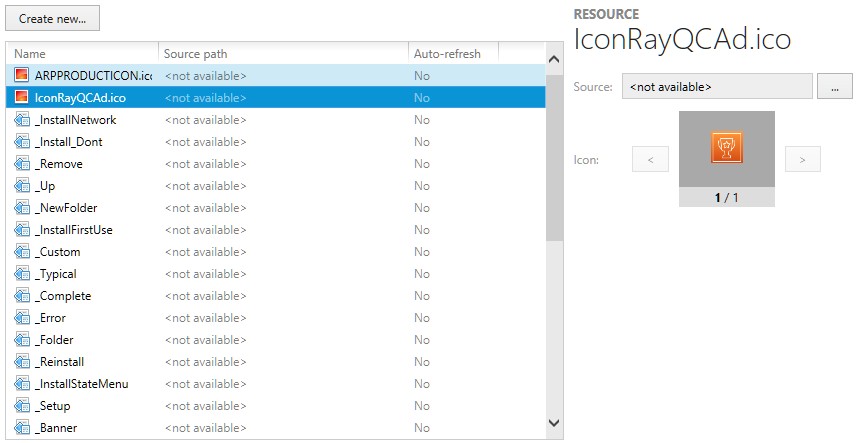The height and width of the screenshot is (443, 858).
Task: Click the ARPPRODUCTICON.ico file icon
Action: pyautogui.click(x=22, y=76)
